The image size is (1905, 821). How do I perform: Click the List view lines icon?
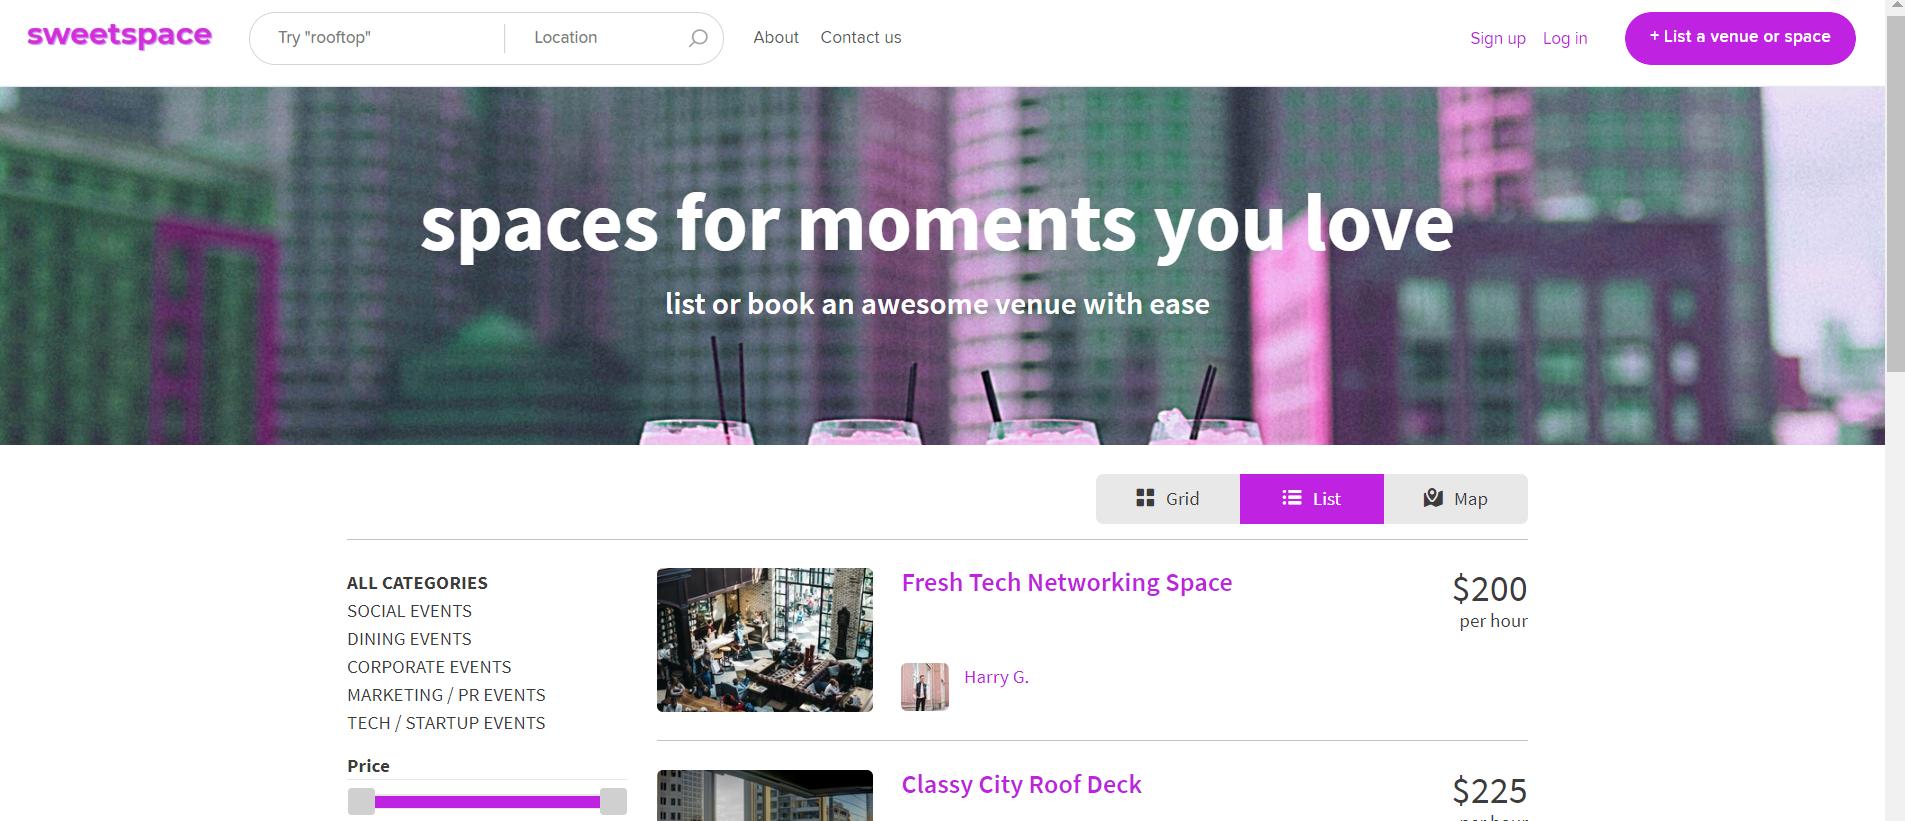[x=1292, y=498]
